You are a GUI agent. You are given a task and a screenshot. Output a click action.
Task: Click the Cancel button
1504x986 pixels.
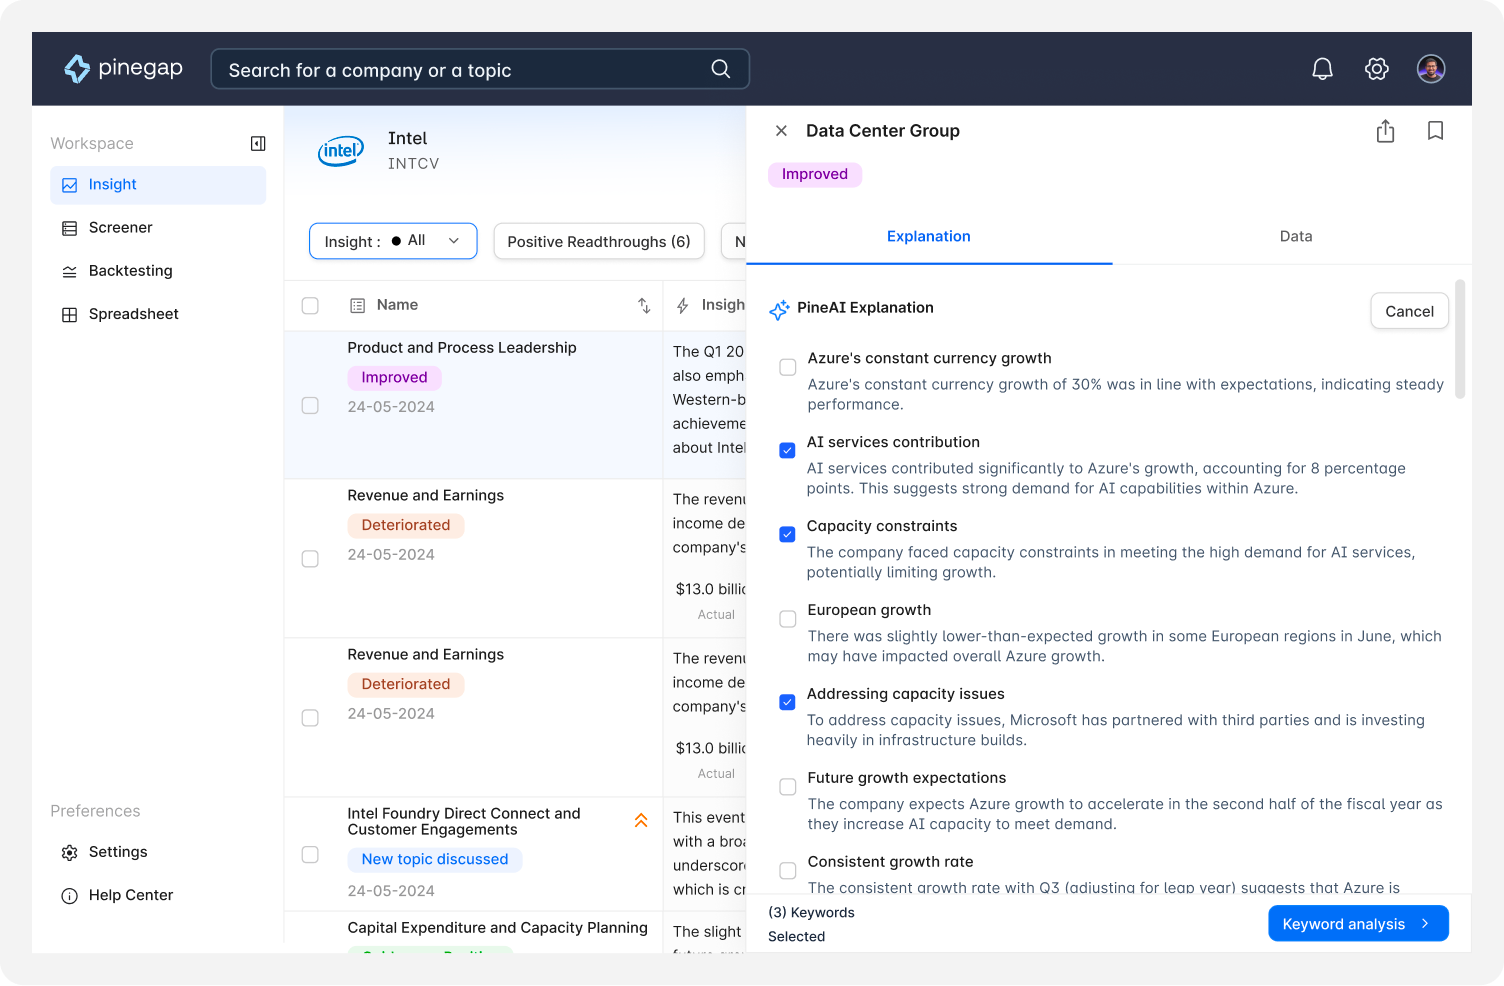(1409, 311)
